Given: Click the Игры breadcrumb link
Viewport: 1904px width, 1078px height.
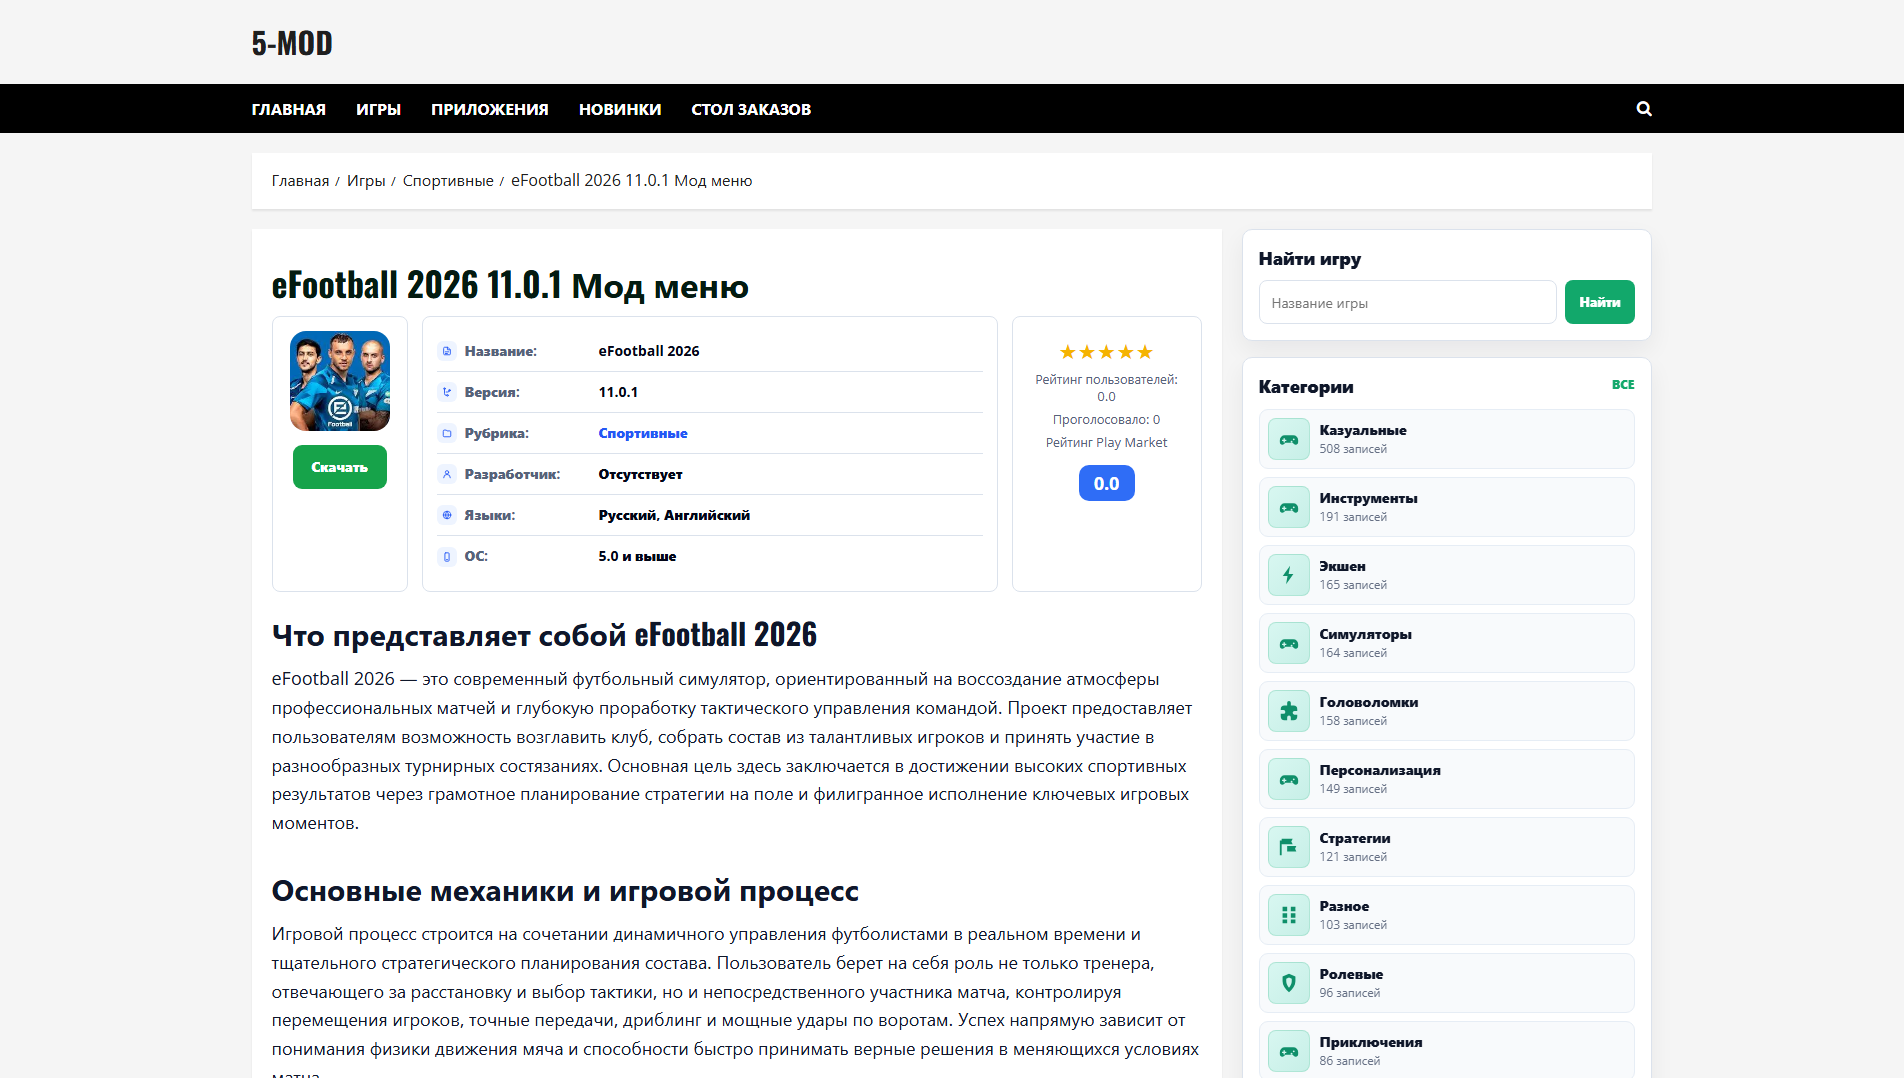Looking at the screenshot, I should (366, 181).
